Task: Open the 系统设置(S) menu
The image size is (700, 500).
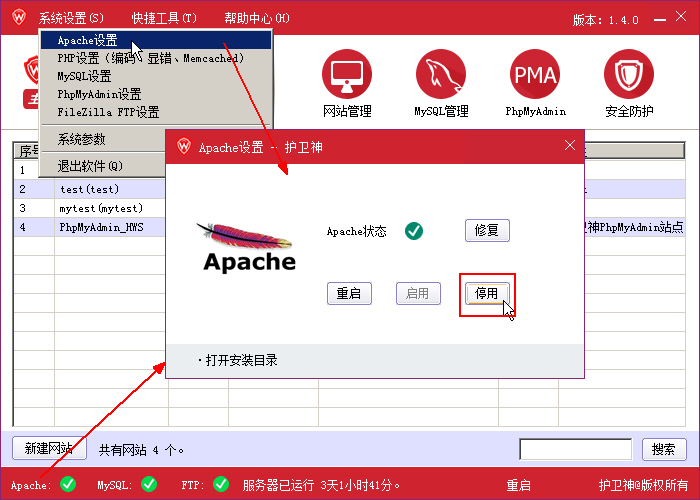Action: tap(71, 18)
